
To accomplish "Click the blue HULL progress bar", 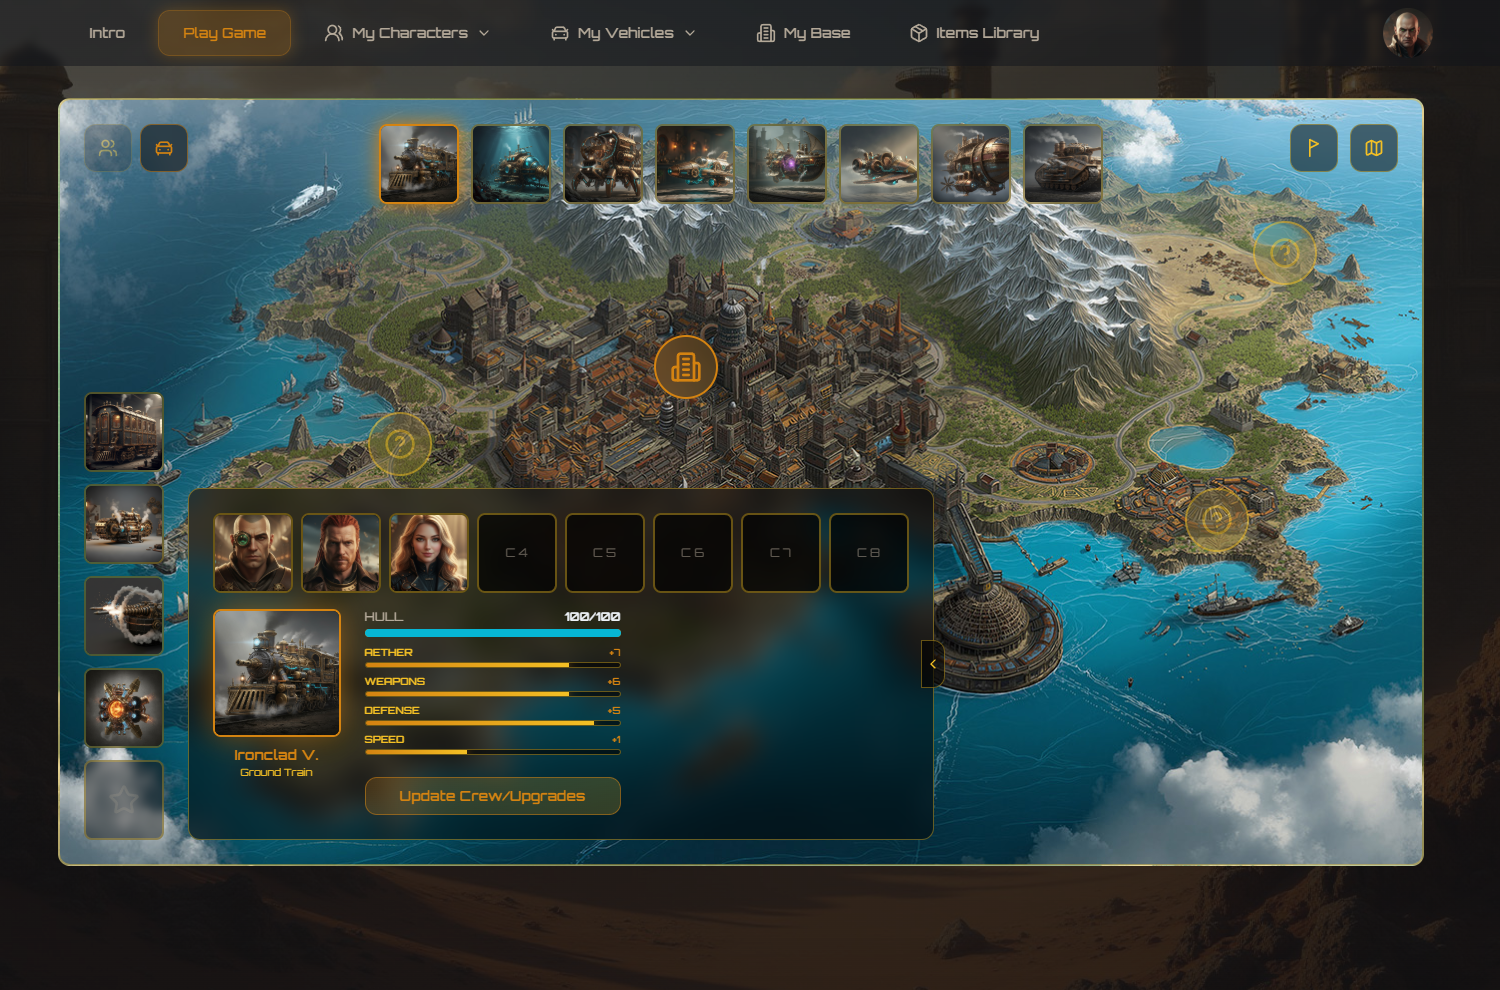I will (492, 633).
